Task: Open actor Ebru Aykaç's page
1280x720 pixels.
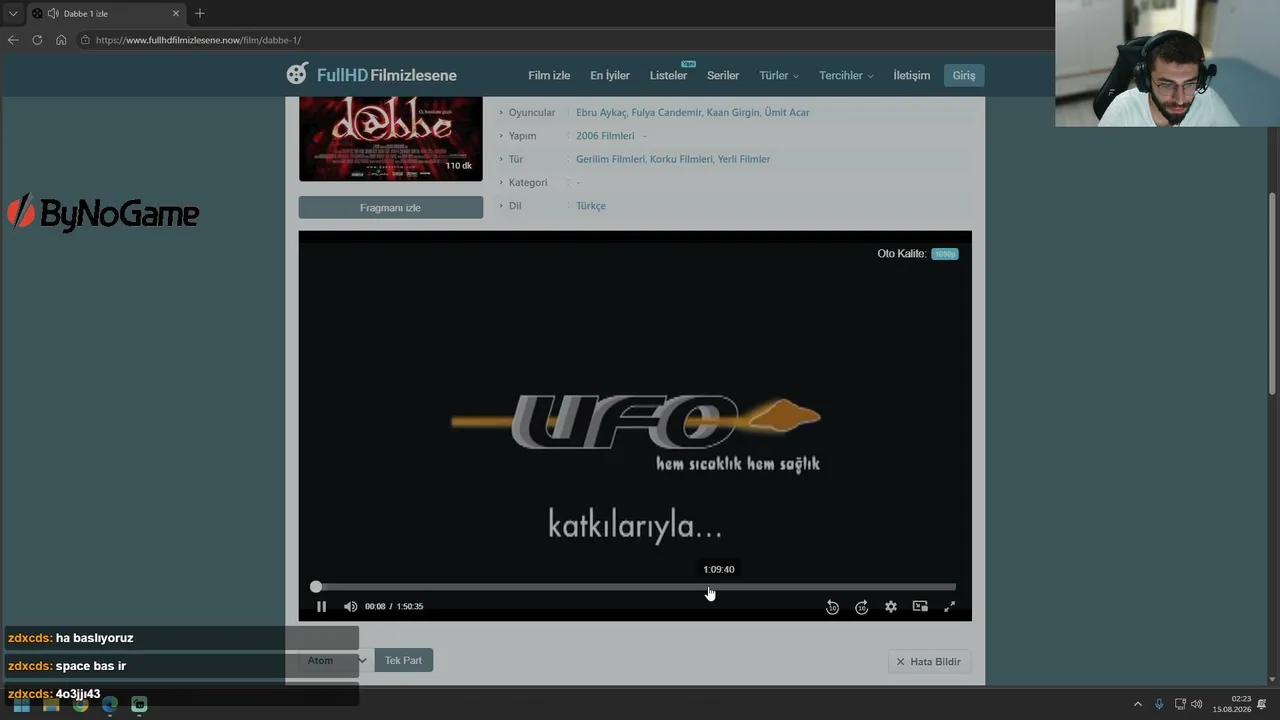Action: [x=601, y=112]
